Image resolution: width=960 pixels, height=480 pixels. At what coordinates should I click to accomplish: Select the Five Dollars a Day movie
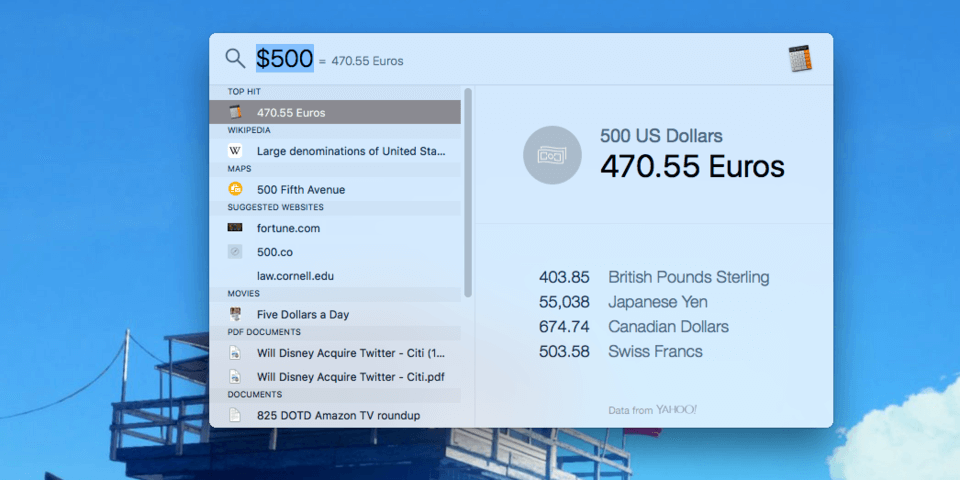click(x=335, y=315)
